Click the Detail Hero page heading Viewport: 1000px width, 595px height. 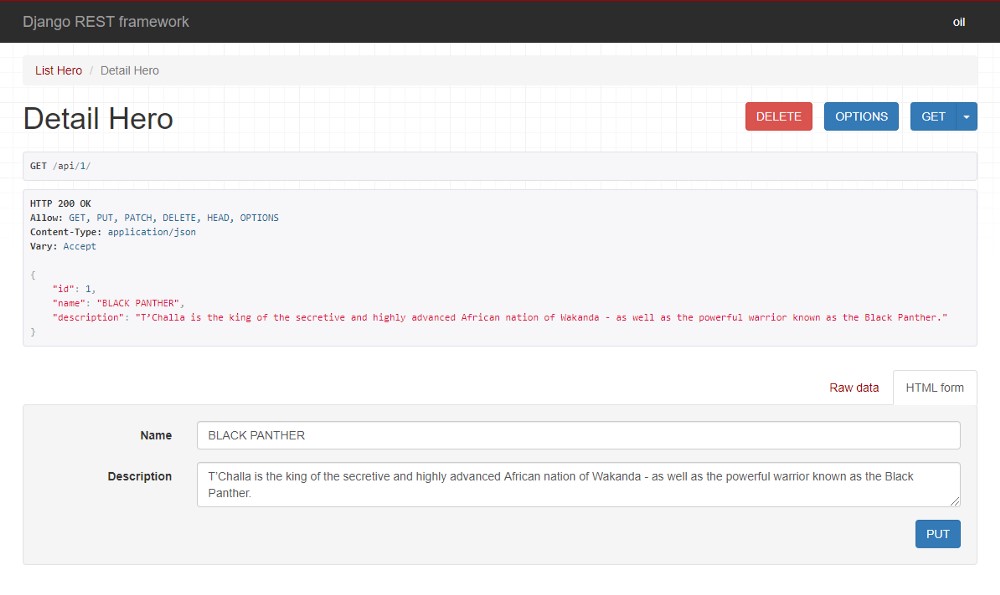click(98, 119)
